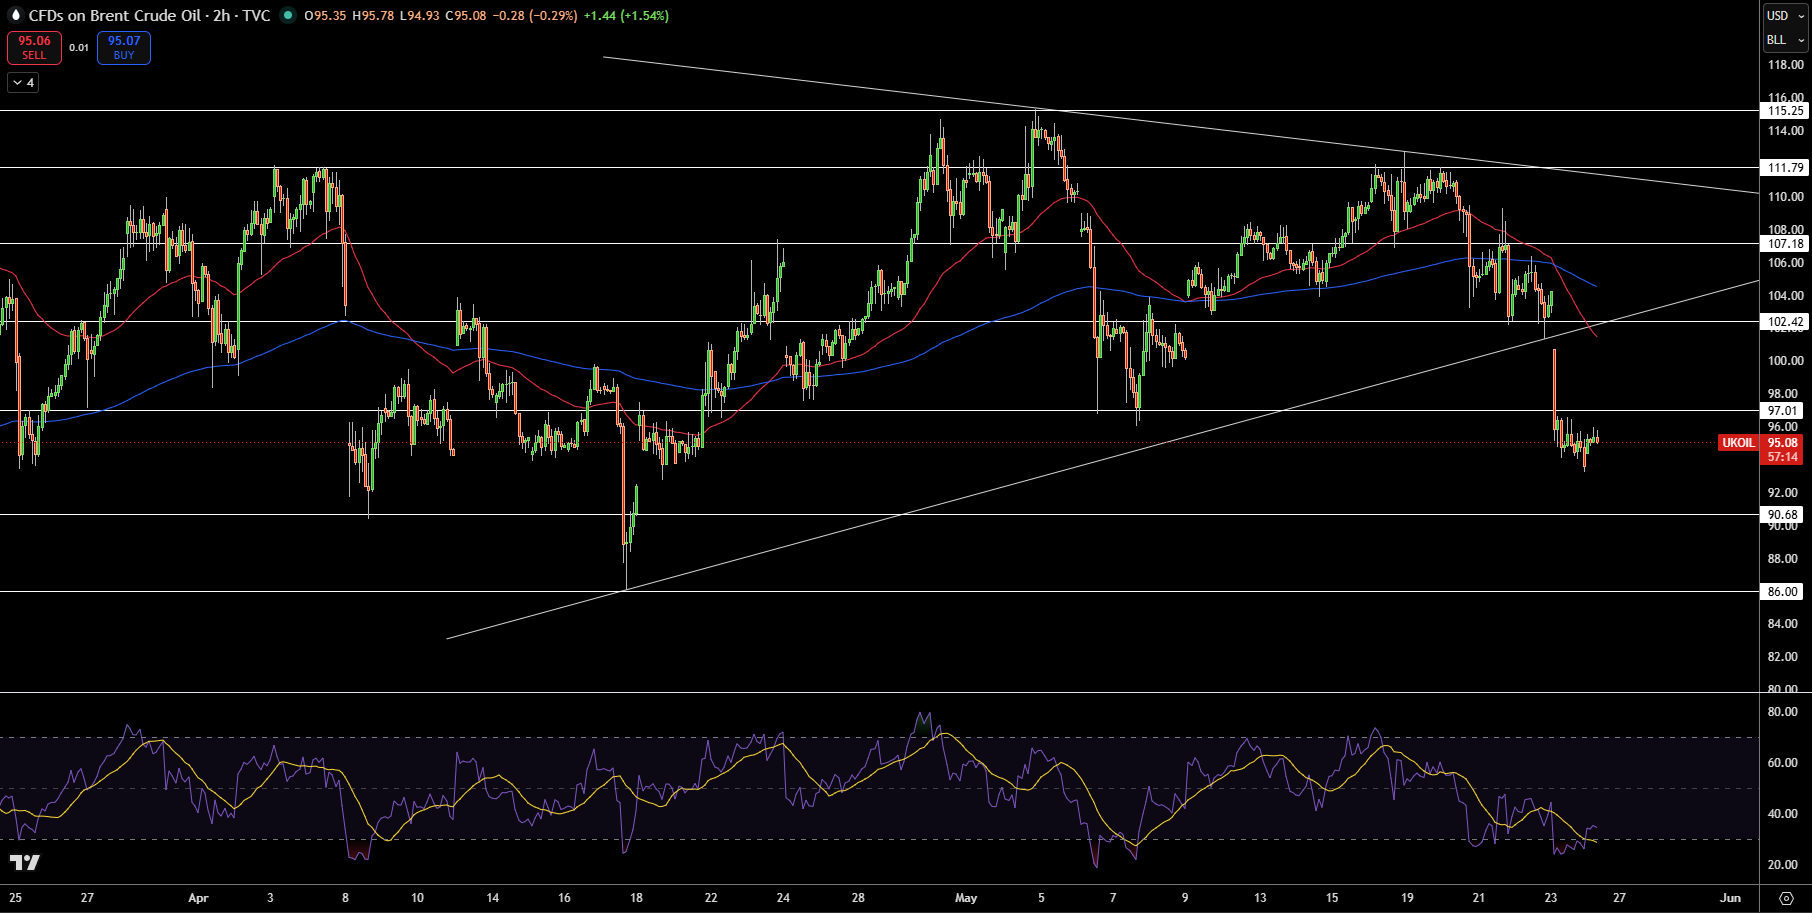Click the +1.44 (+1.54%) change text

626,15
